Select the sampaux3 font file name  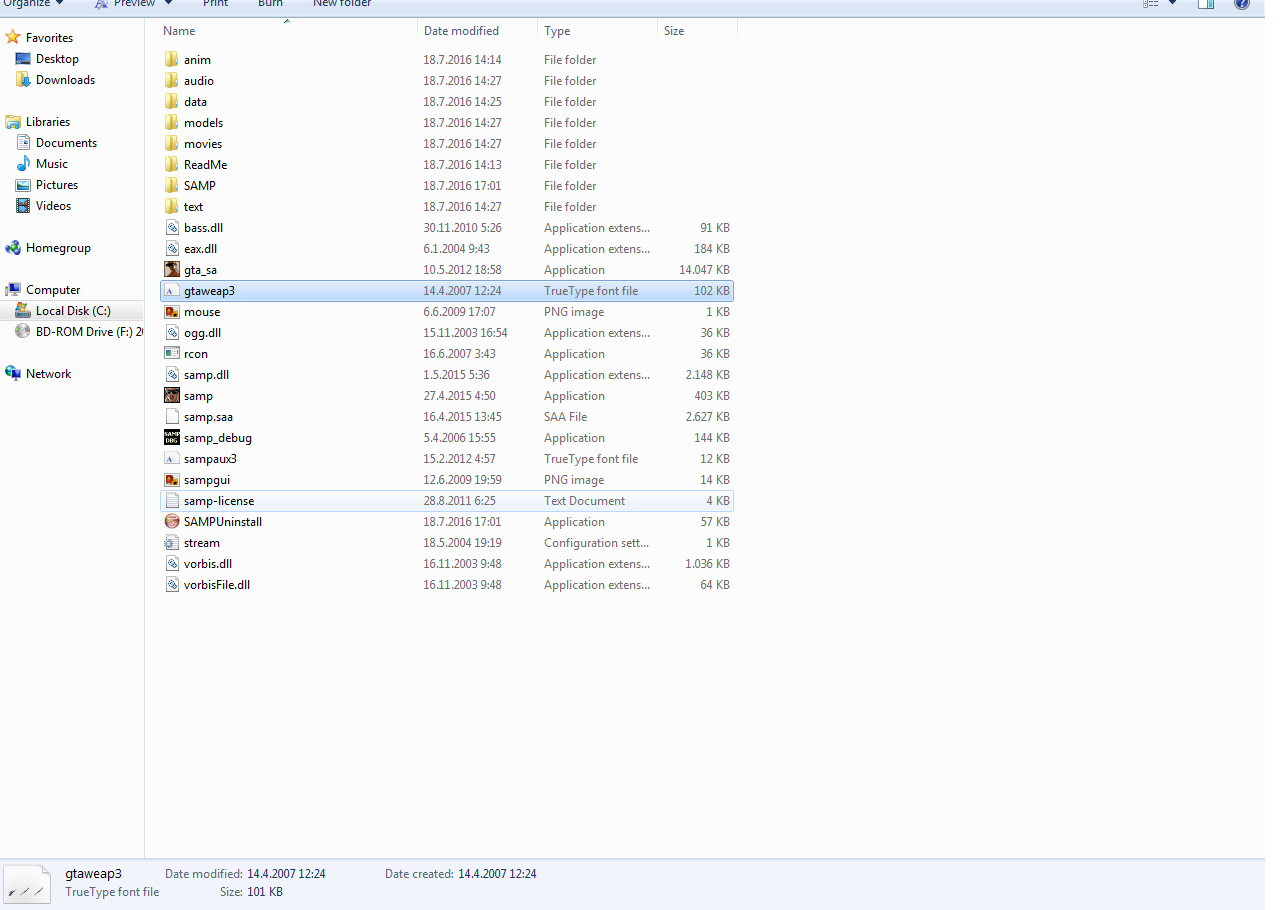210,459
